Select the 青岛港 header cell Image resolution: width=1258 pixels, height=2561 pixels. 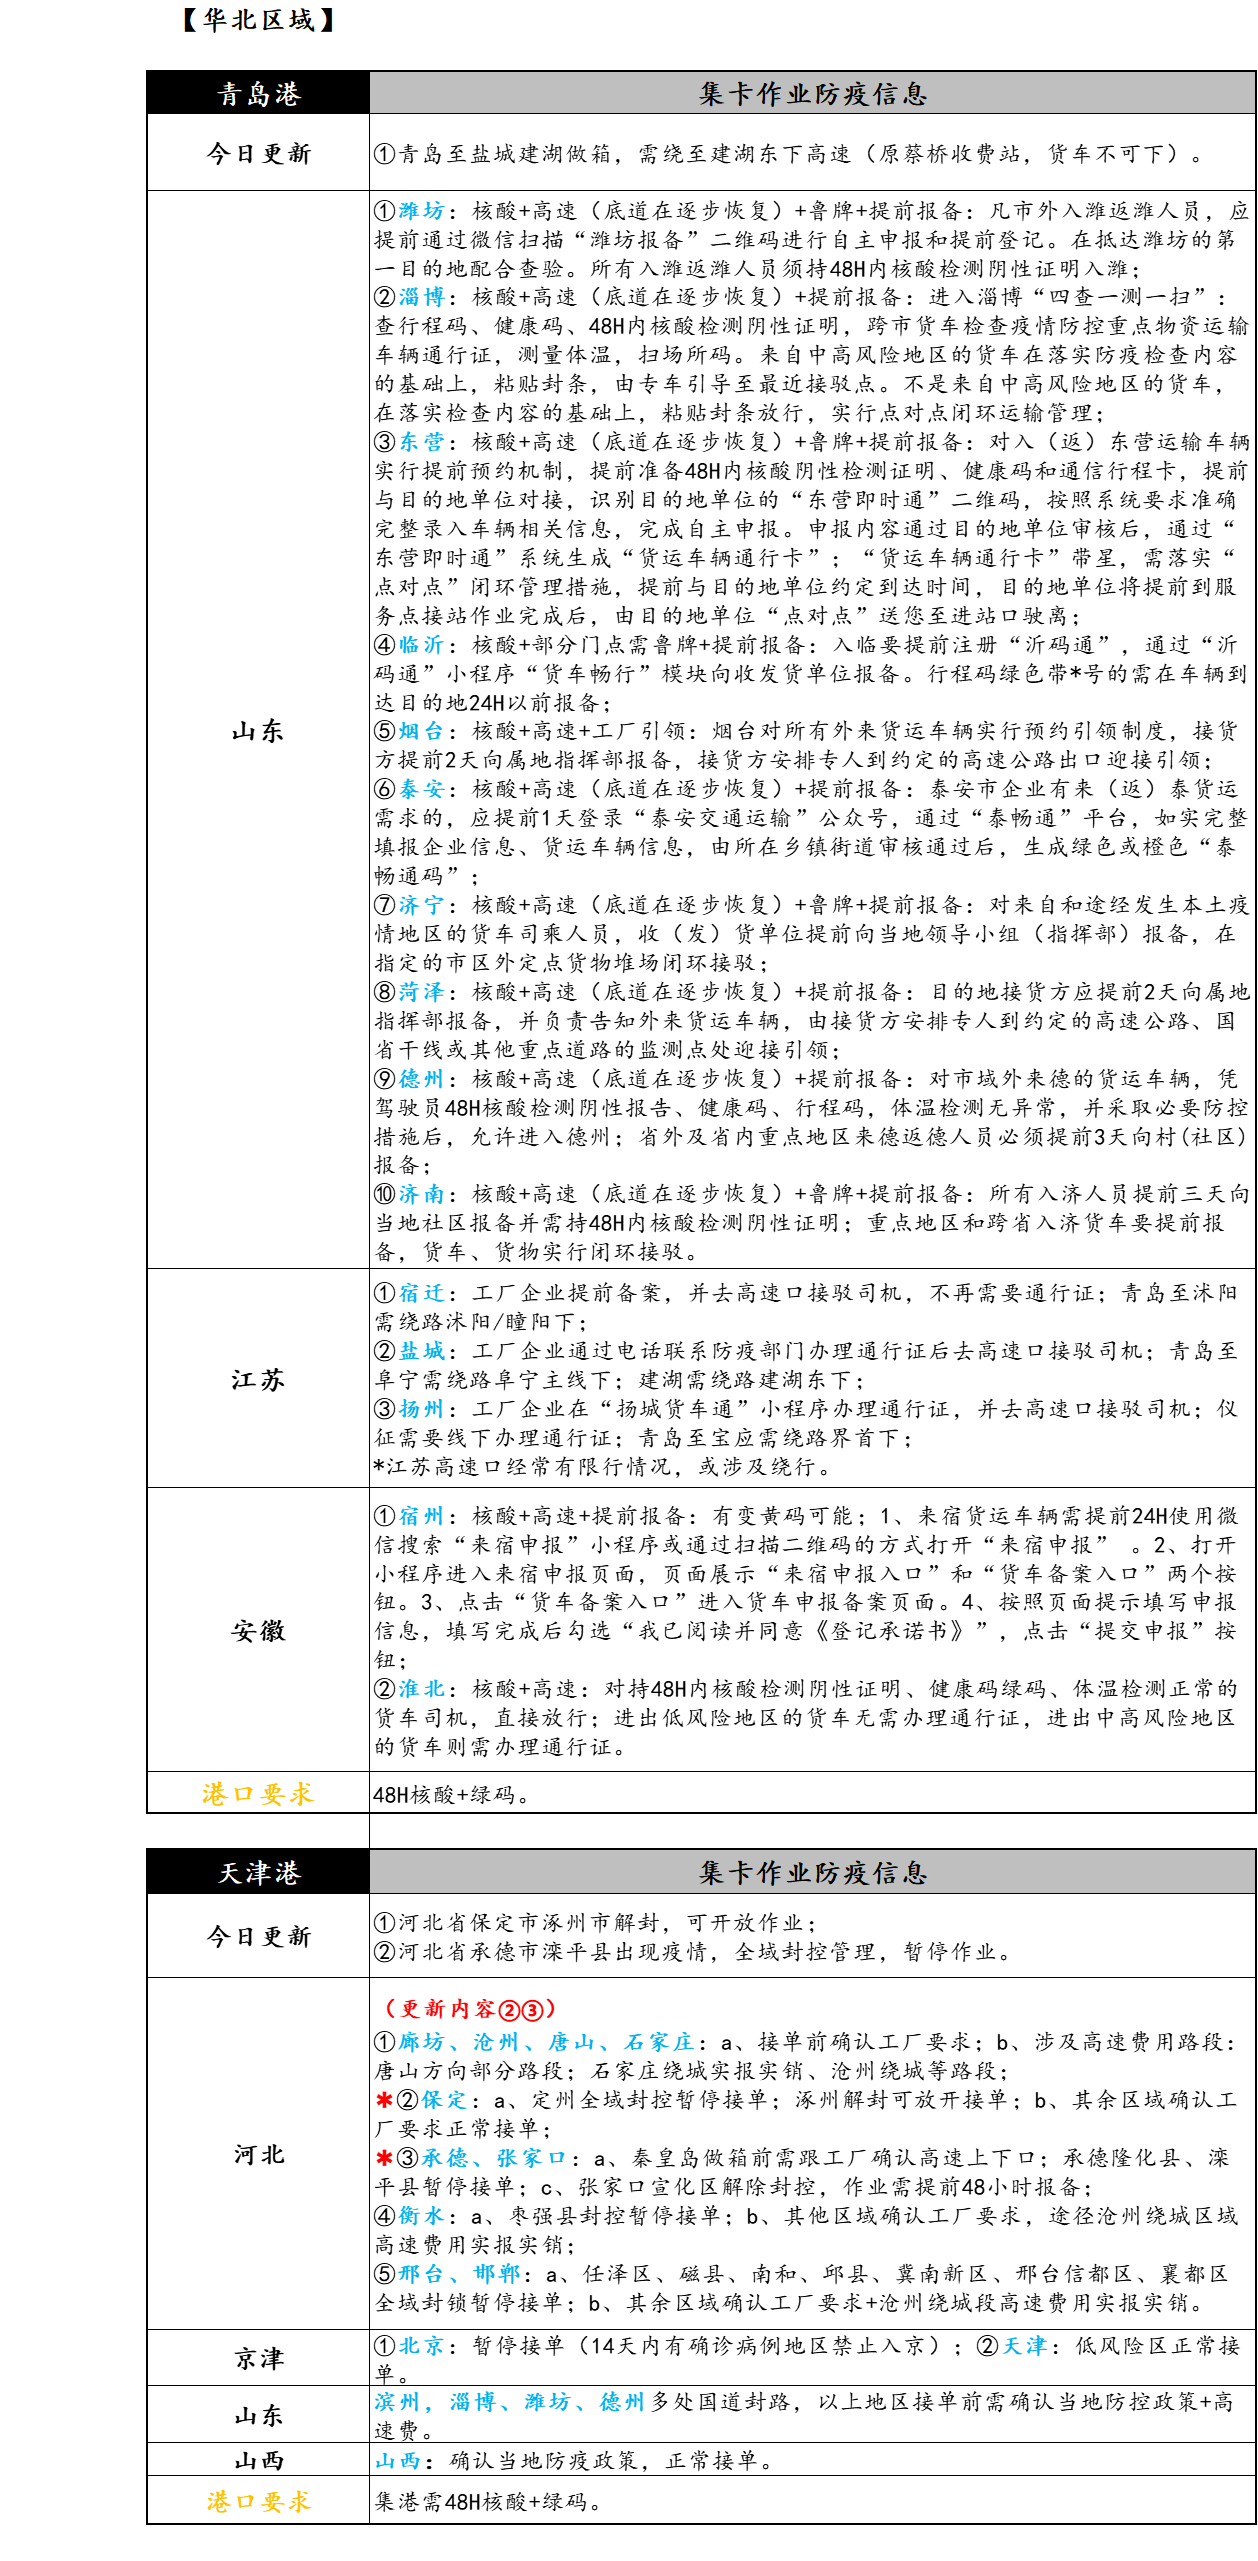coord(258,93)
